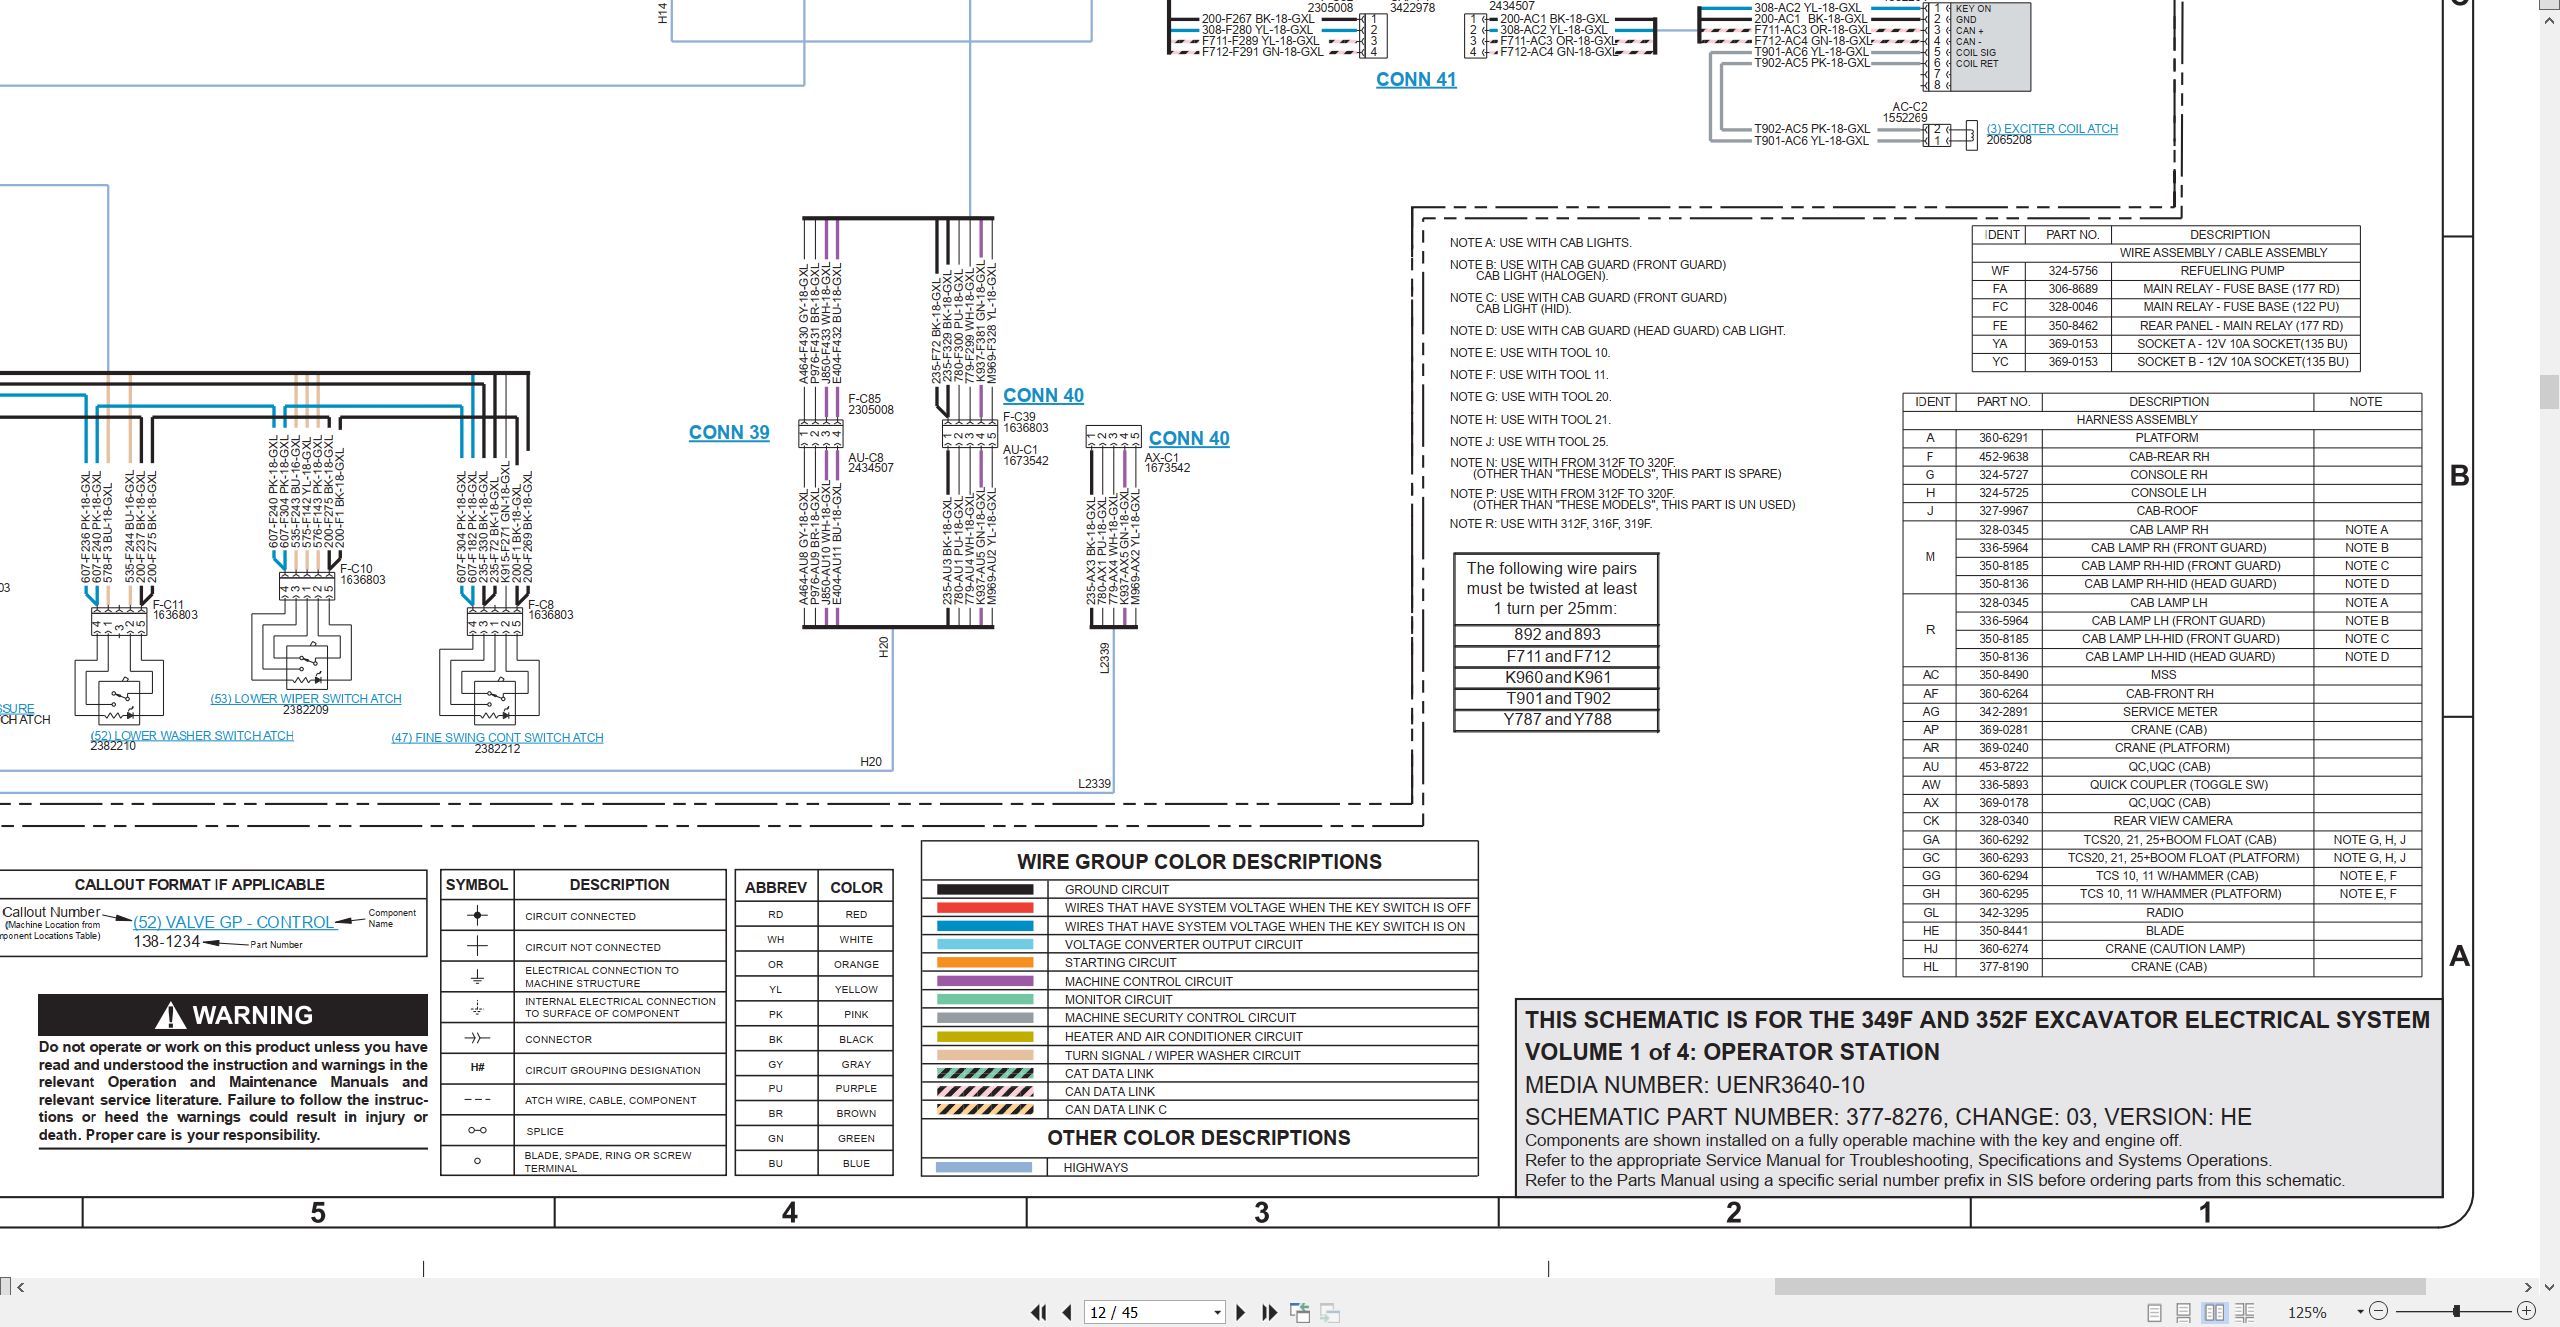Open the (53) LOWER WIPER SWITCH ATCH link

306,699
